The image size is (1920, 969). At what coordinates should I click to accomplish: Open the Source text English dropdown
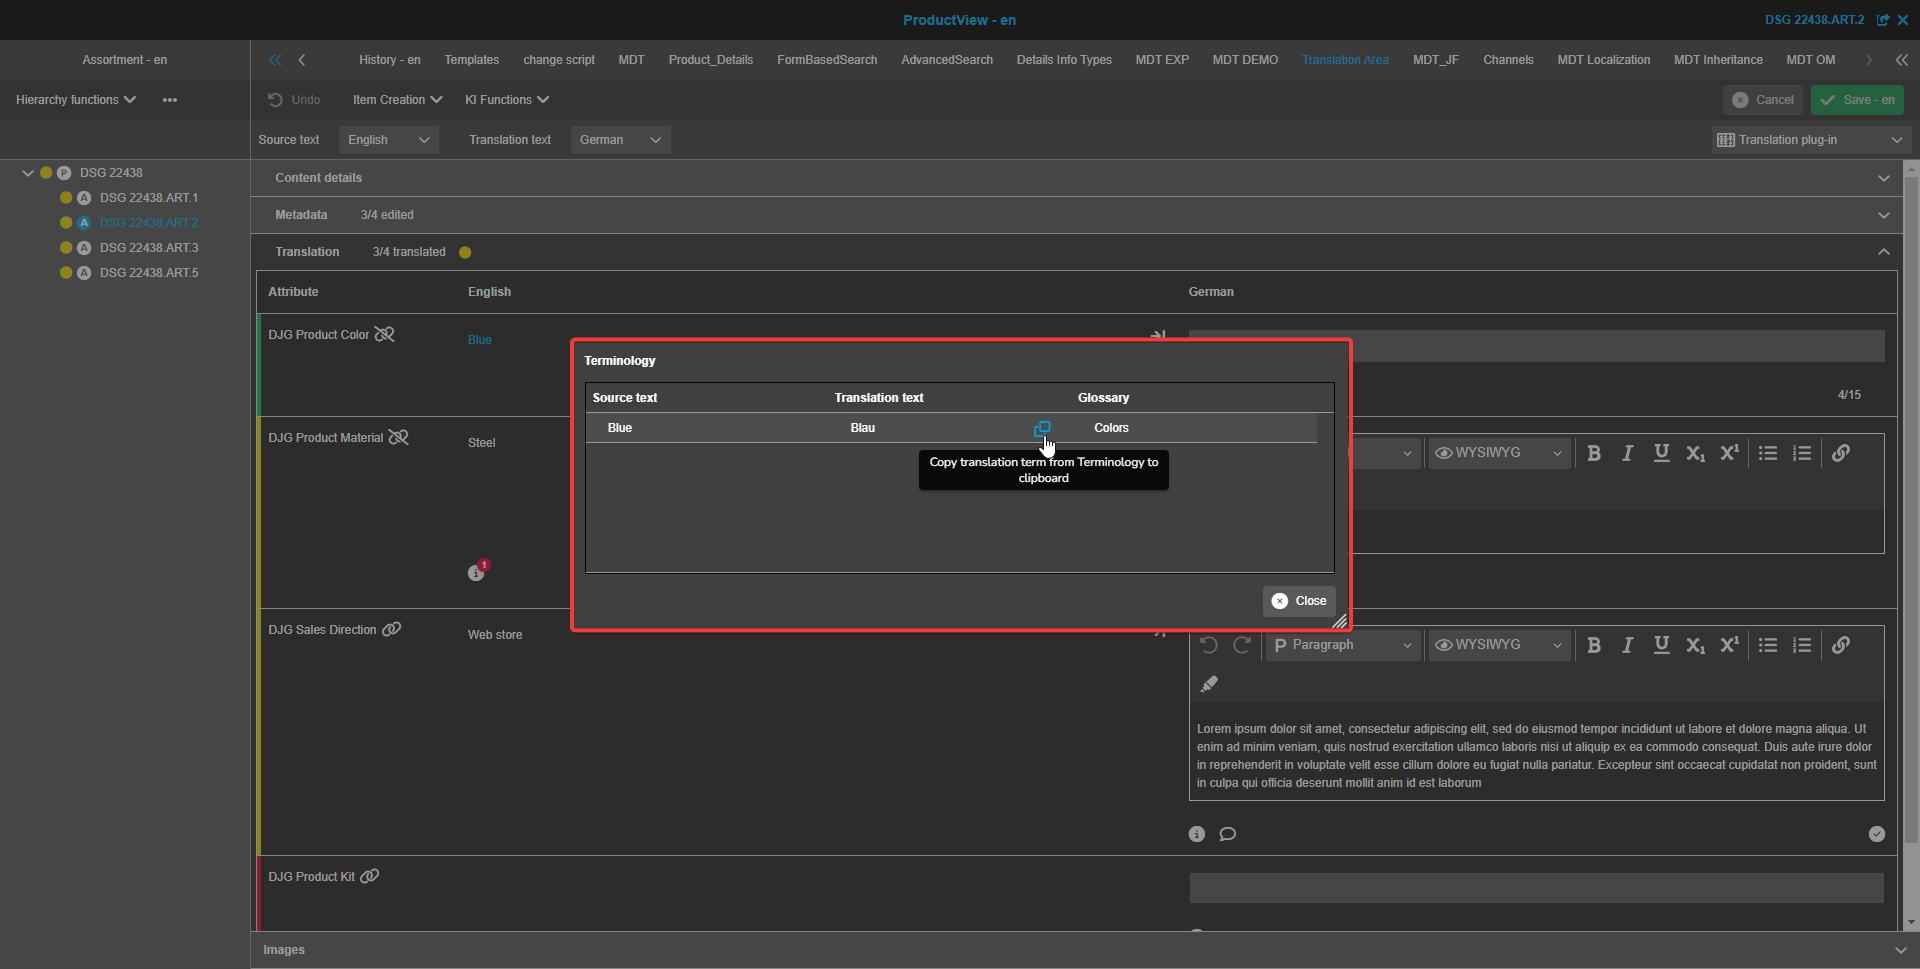tap(388, 140)
